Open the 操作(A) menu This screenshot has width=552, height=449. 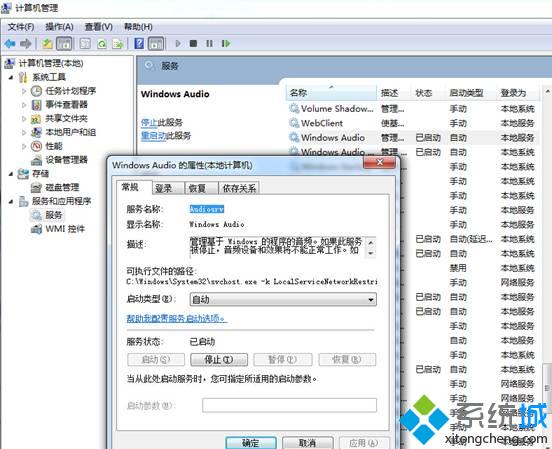pyautogui.click(x=59, y=27)
